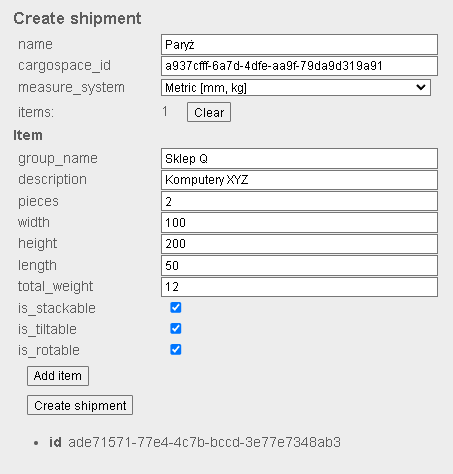Click the Item section heading

(x=28, y=135)
